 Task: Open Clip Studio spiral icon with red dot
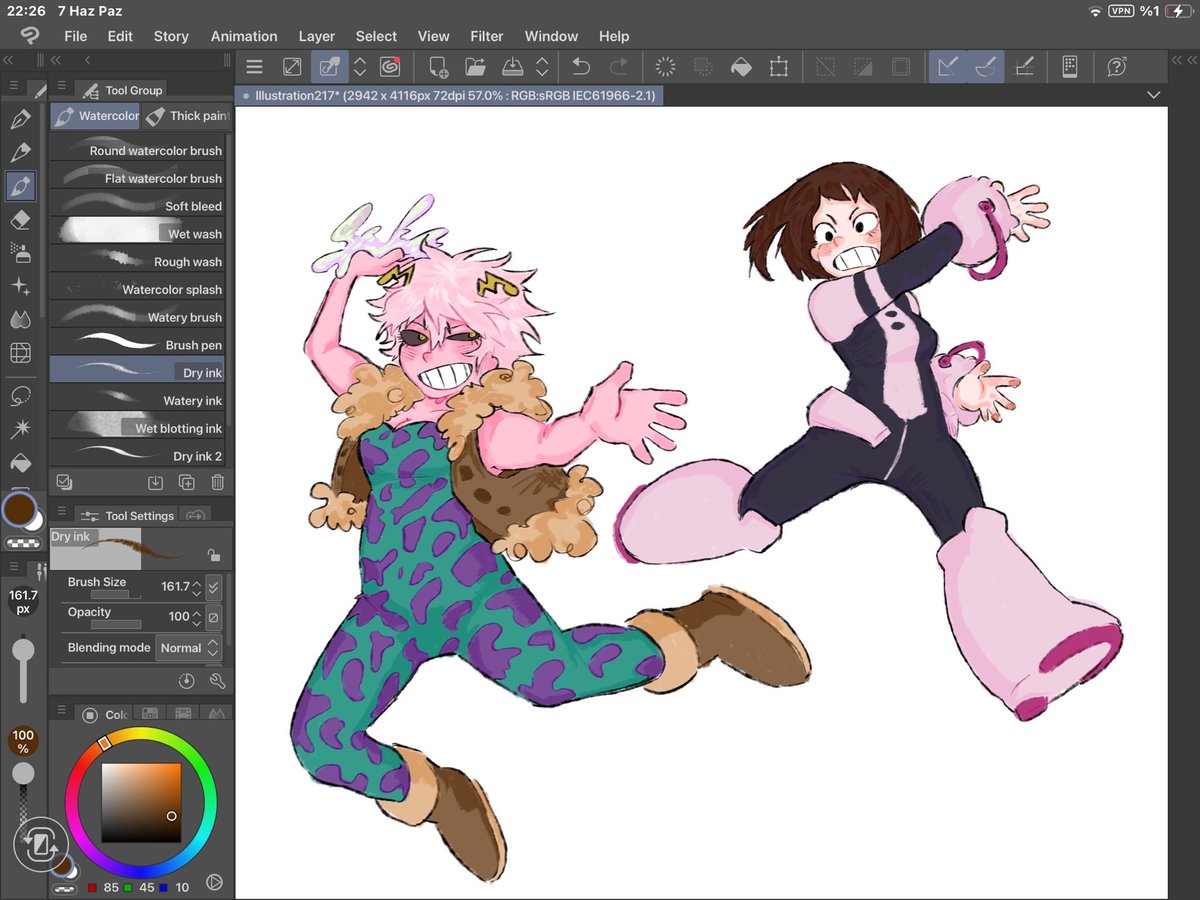pos(390,67)
